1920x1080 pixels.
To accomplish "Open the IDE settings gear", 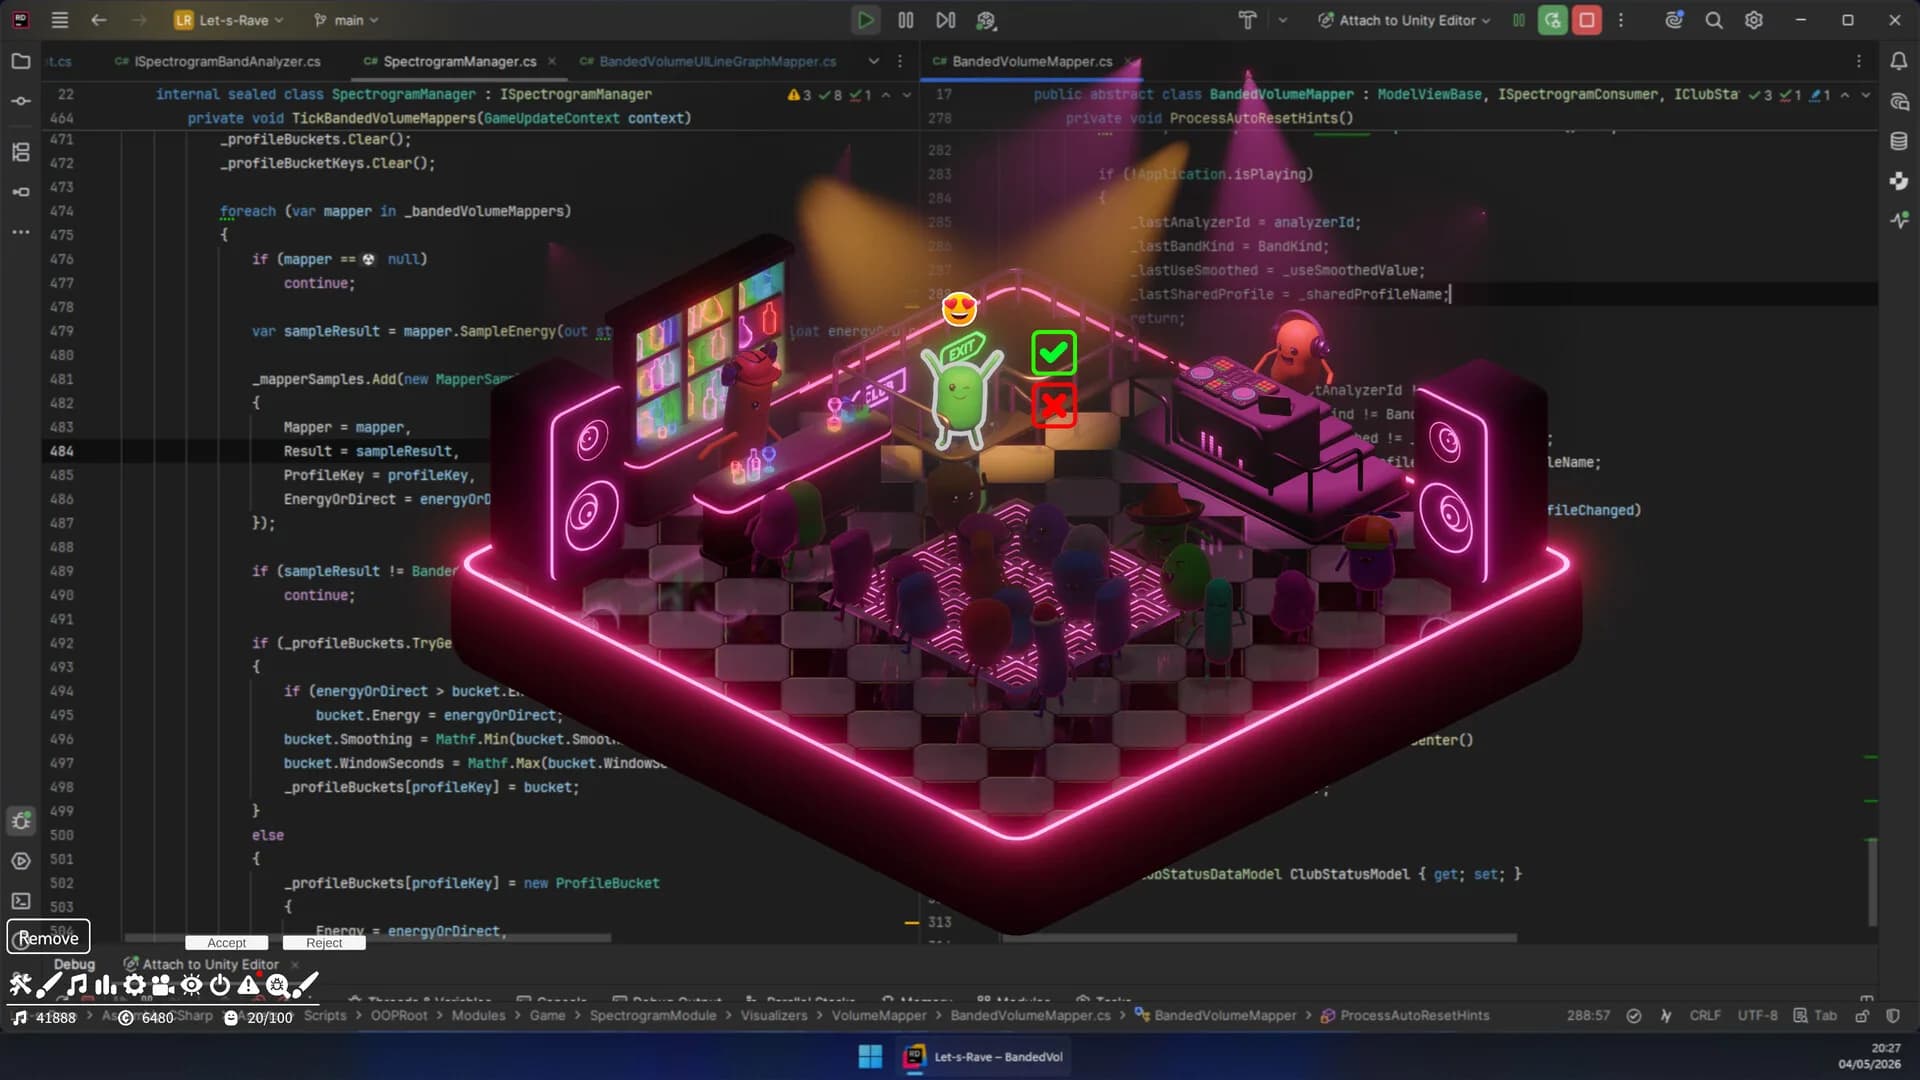I will (x=1754, y=20).
